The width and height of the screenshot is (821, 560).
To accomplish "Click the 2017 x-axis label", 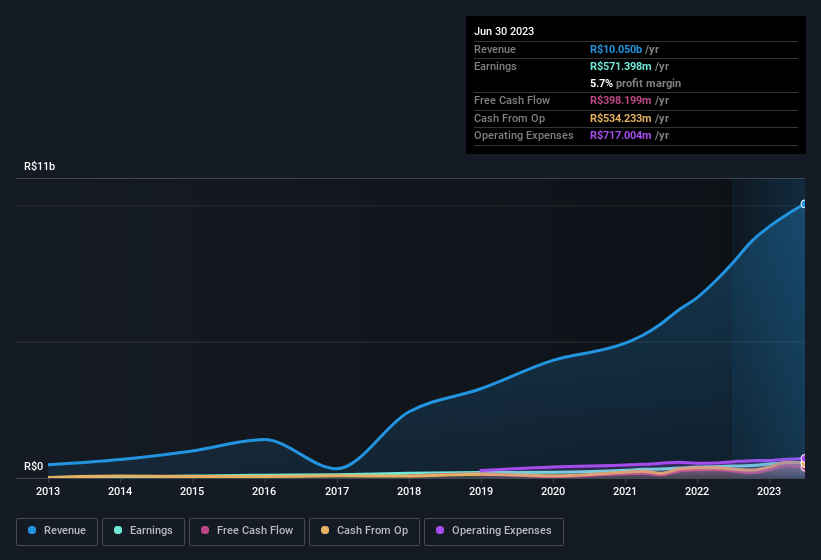I will click(x=337, y=491).
